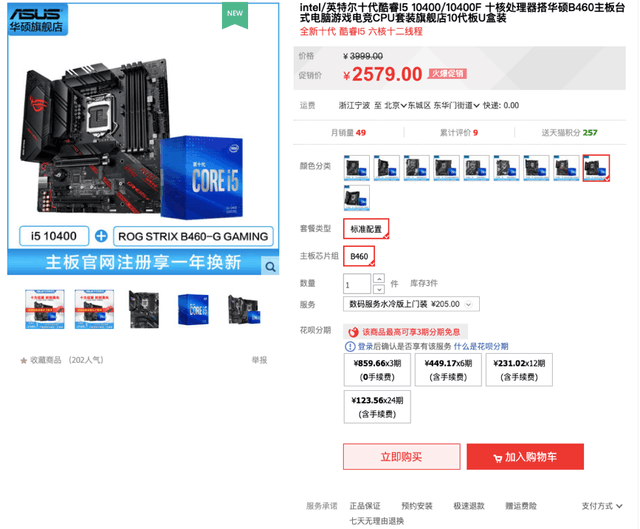The image size is (640, 529).
Task: Click the 加入购物车 add to cart button
Action: [525, 457]
